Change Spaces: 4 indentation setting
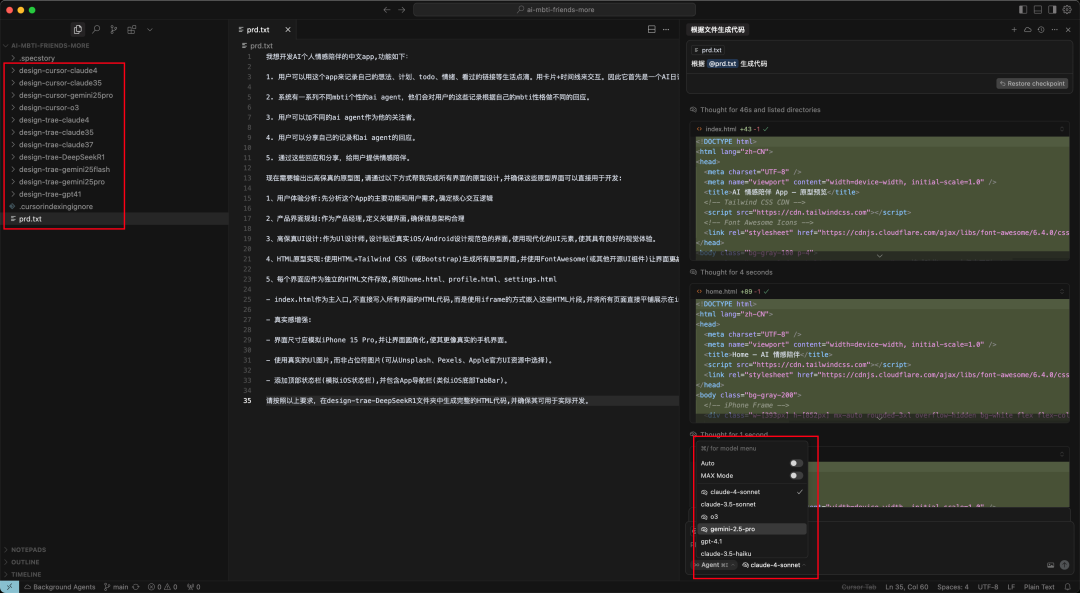1080x593 pixels. pos(953,587)
